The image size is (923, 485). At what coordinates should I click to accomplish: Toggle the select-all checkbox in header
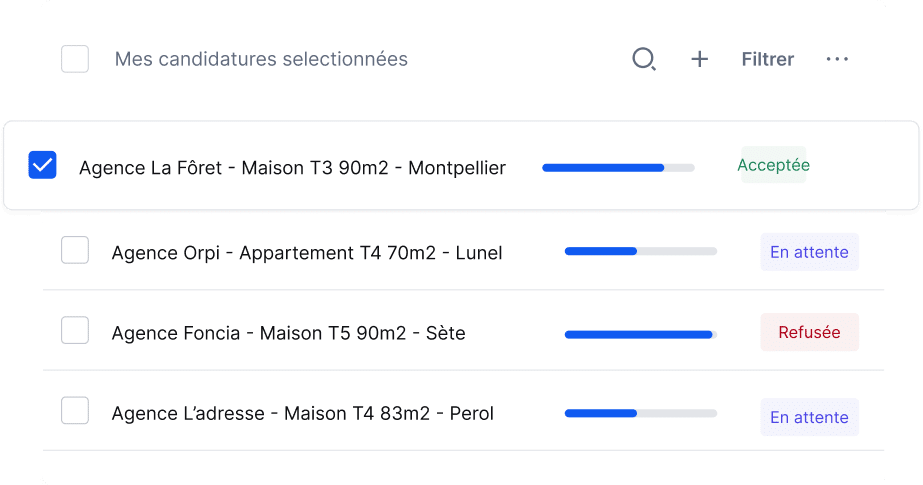point(75,59)
